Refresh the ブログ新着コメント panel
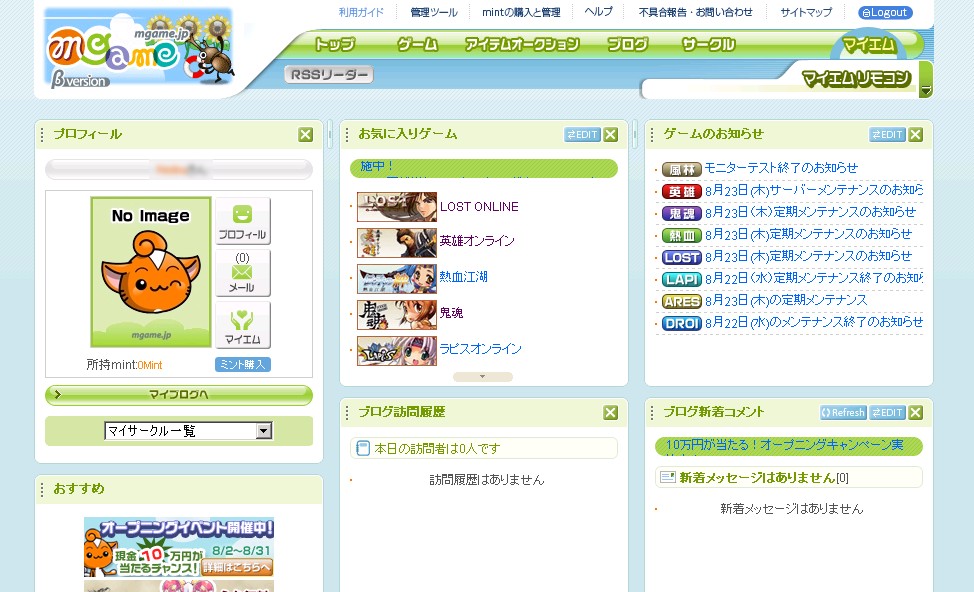 [x=842, y=413]
